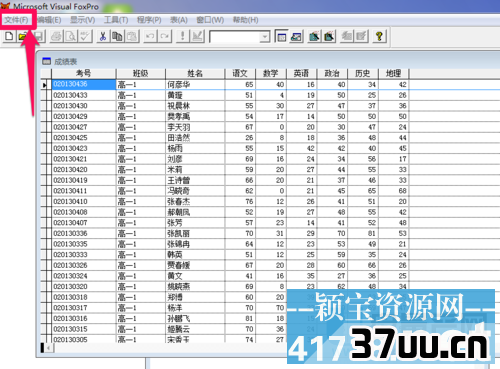500x369 pixels.
Task: Click the Undo toolbar icon
Action: [x=150, y=36]
